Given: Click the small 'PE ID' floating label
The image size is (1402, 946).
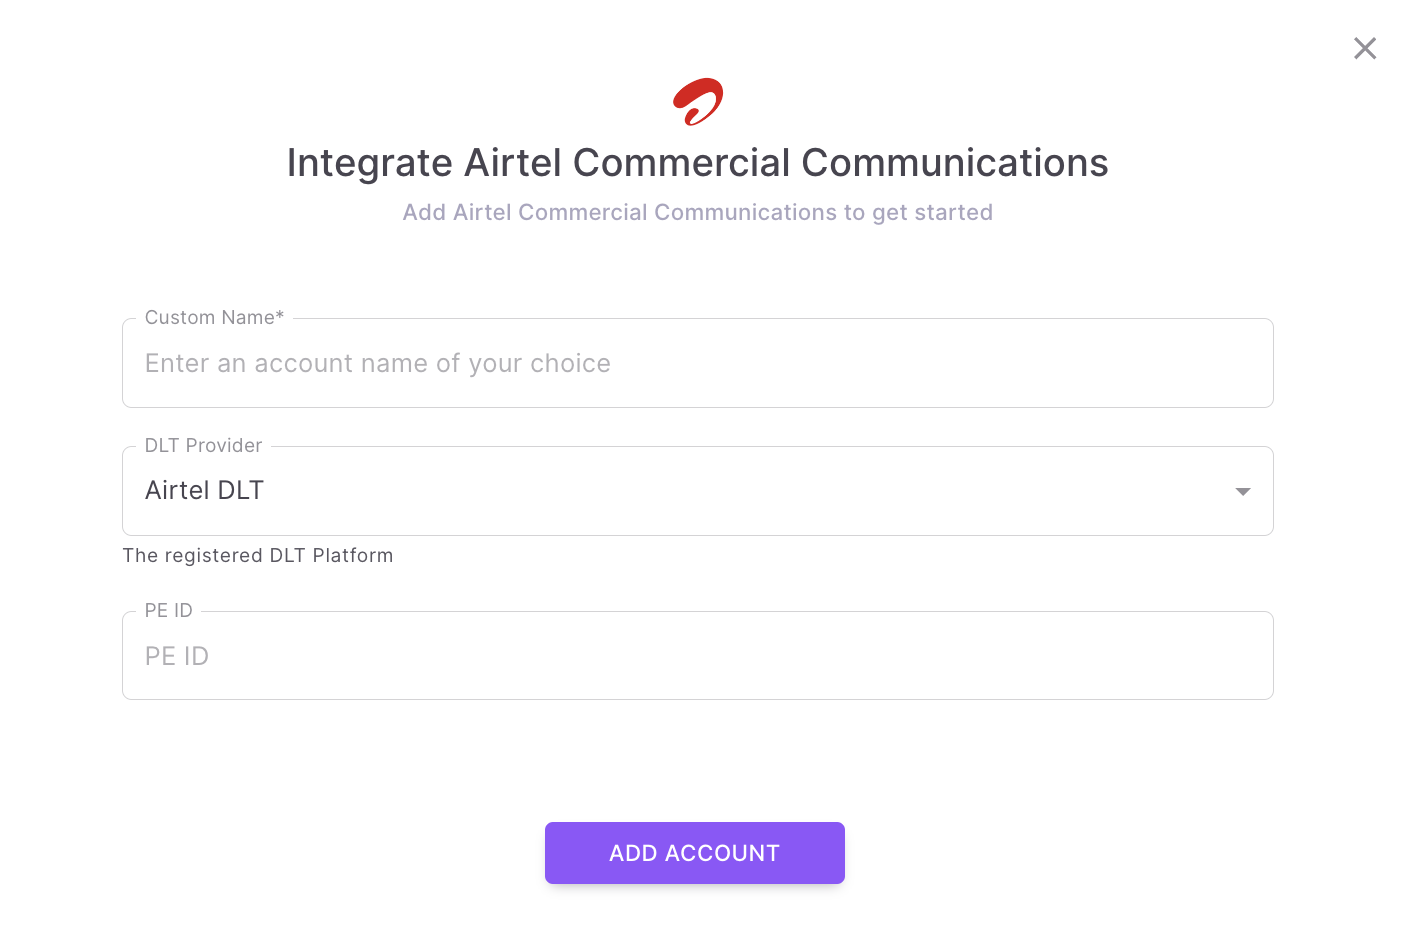Looking at the screenshot, I should pos(168,611).
